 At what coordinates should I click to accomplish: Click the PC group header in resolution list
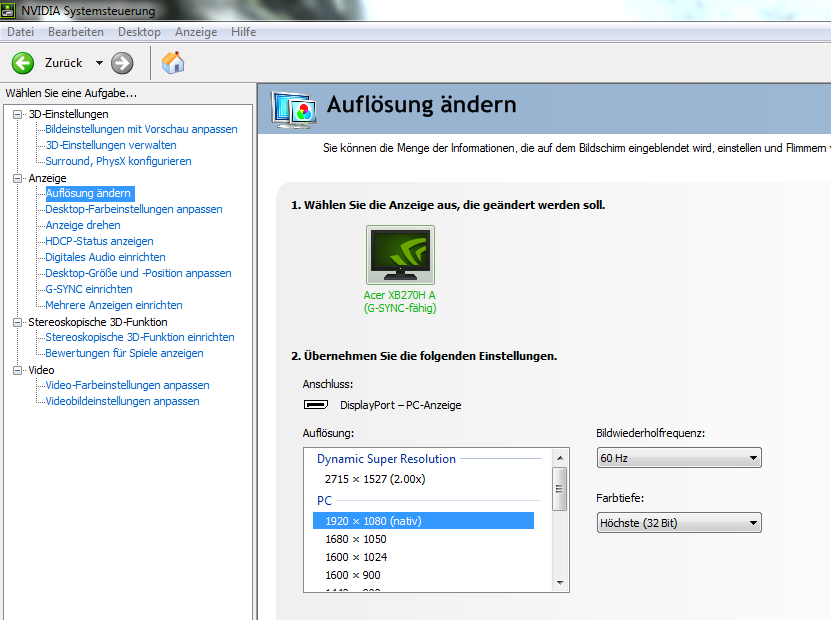pyautogui.click(x=324, y=500)
